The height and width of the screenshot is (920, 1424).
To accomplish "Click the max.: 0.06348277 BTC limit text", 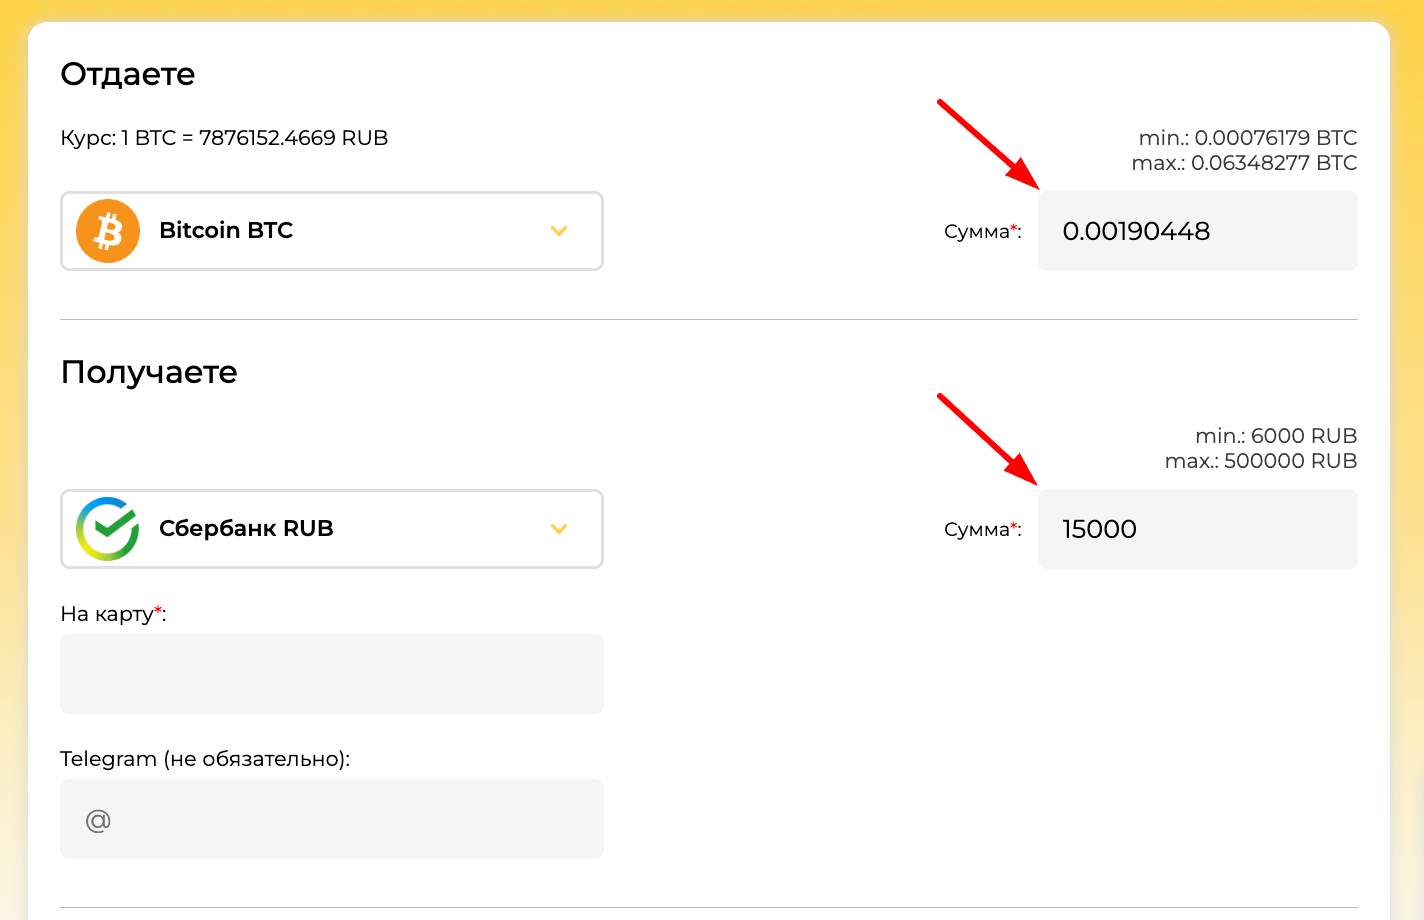I will point(1244,163).
